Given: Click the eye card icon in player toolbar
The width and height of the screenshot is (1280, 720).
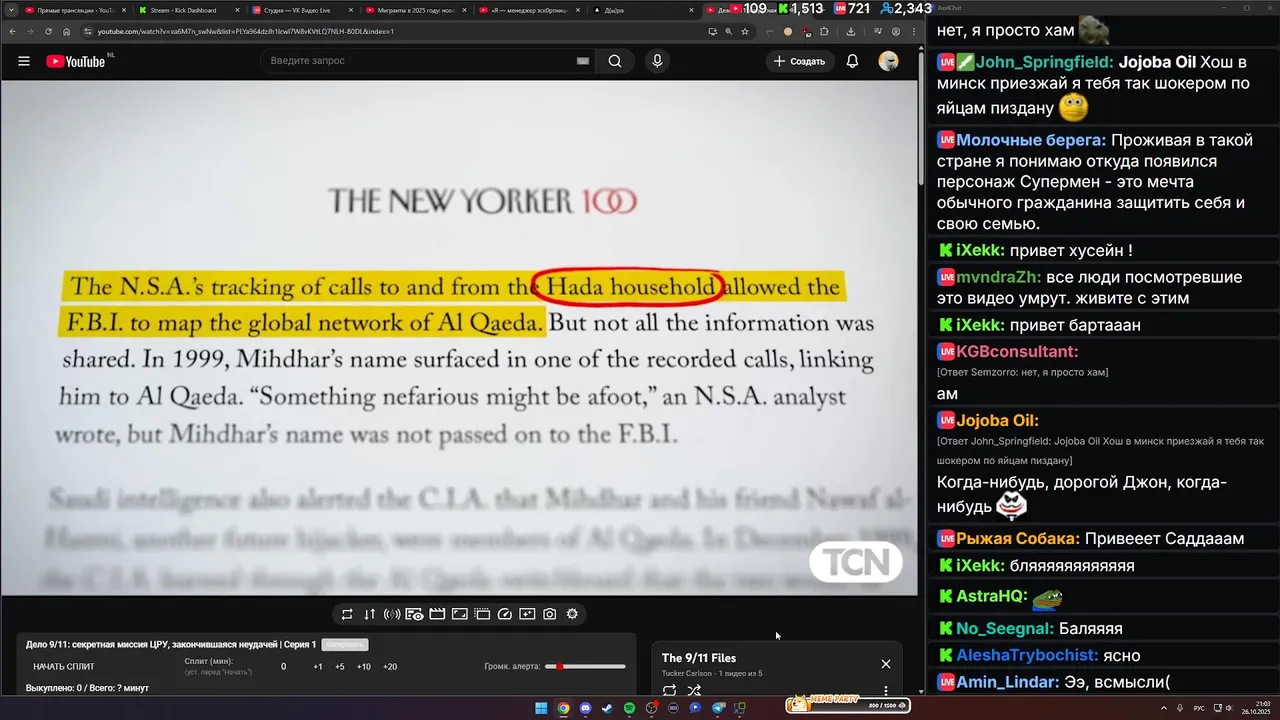Looking at the screenshot, I should (x=414, y=614).
